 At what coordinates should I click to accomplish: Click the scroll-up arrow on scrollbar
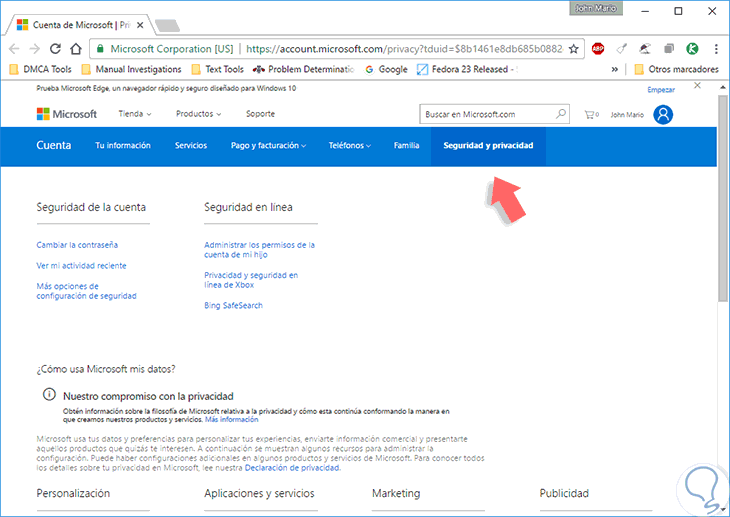723,87
